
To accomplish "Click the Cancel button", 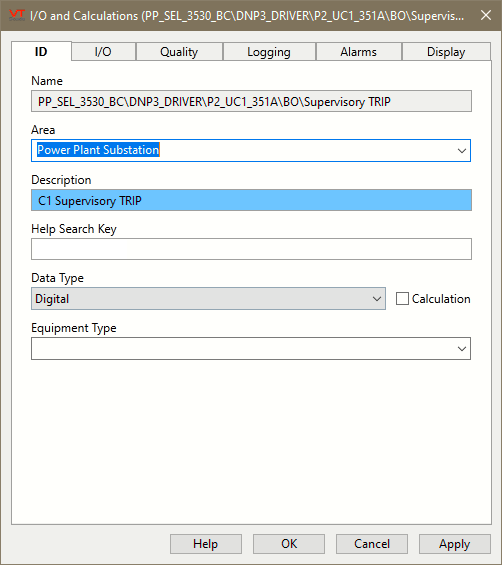I will click(x=372, y=544).
